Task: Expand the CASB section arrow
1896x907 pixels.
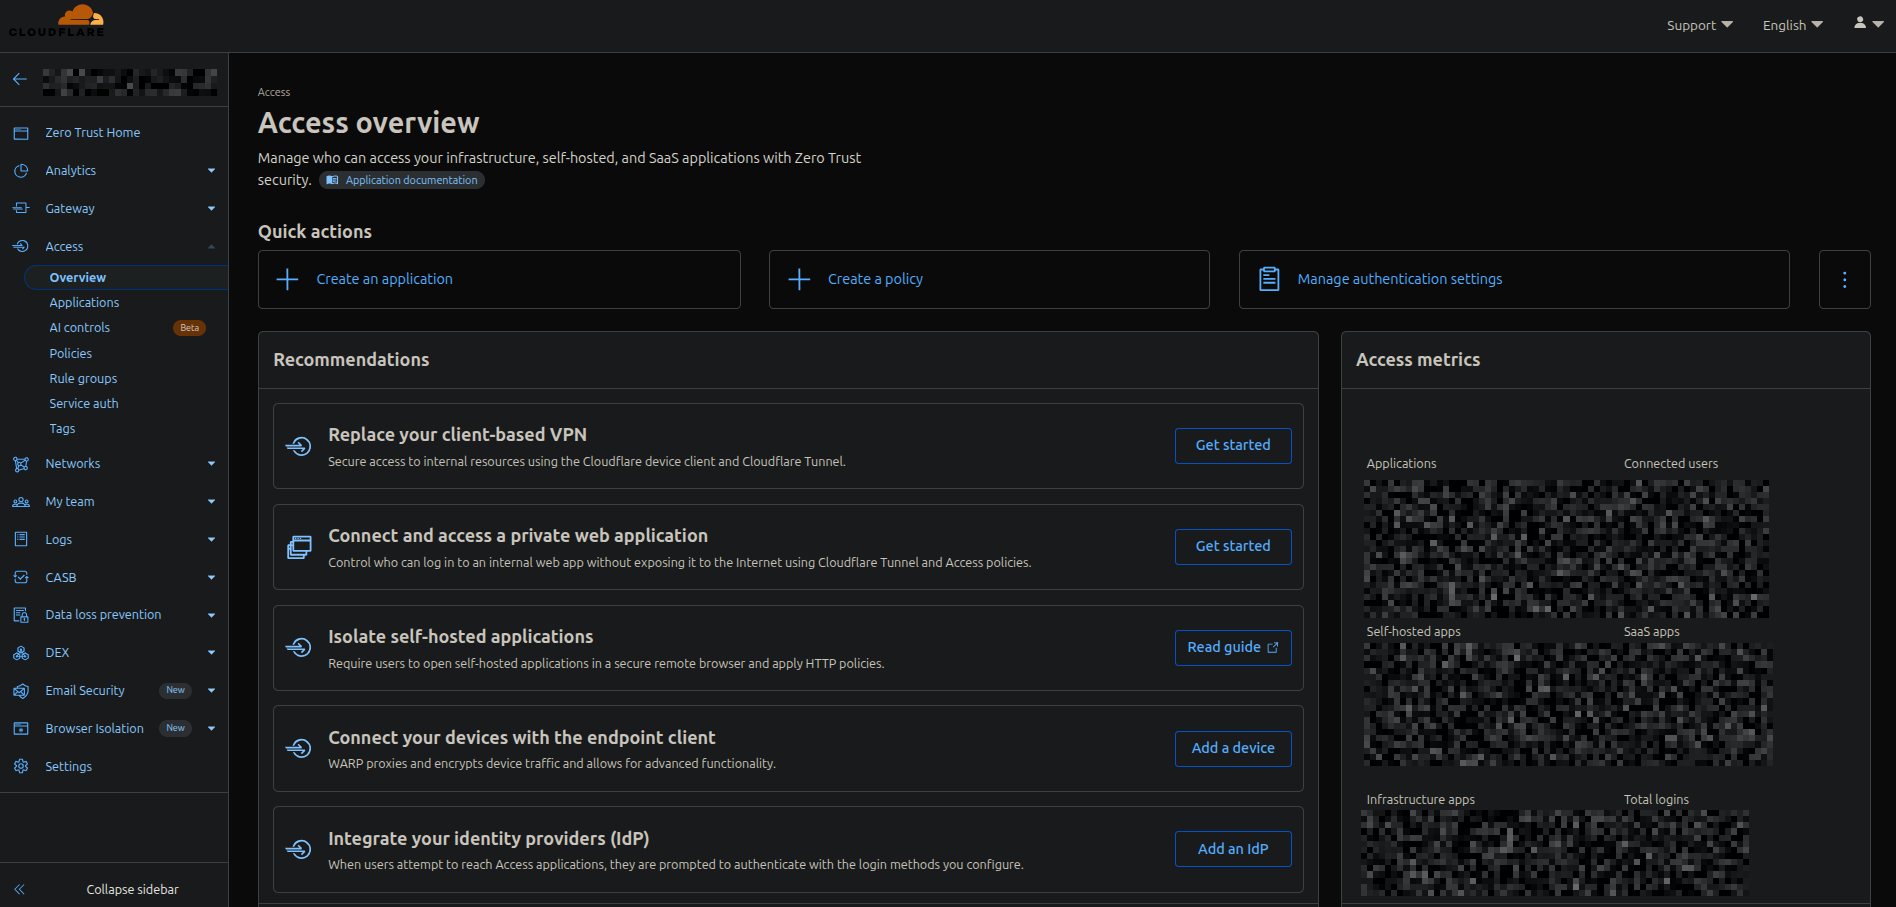Action: 211,578
